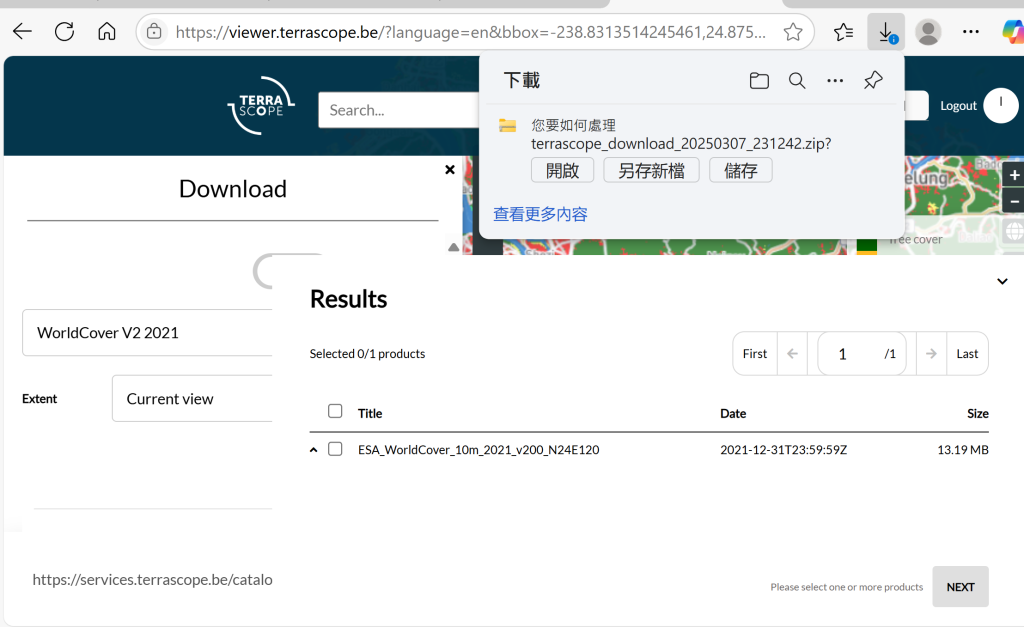Click the browser address bar URL
The image size is (1024, 627).
point(470,32)
